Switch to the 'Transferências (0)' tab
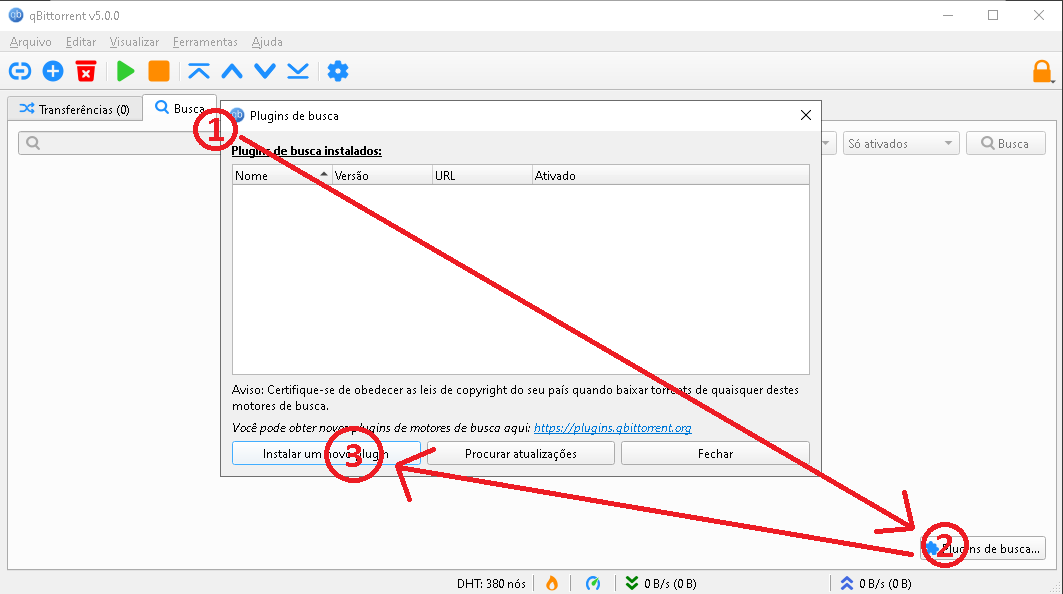The image size is (1063, 594). [74, 109]
